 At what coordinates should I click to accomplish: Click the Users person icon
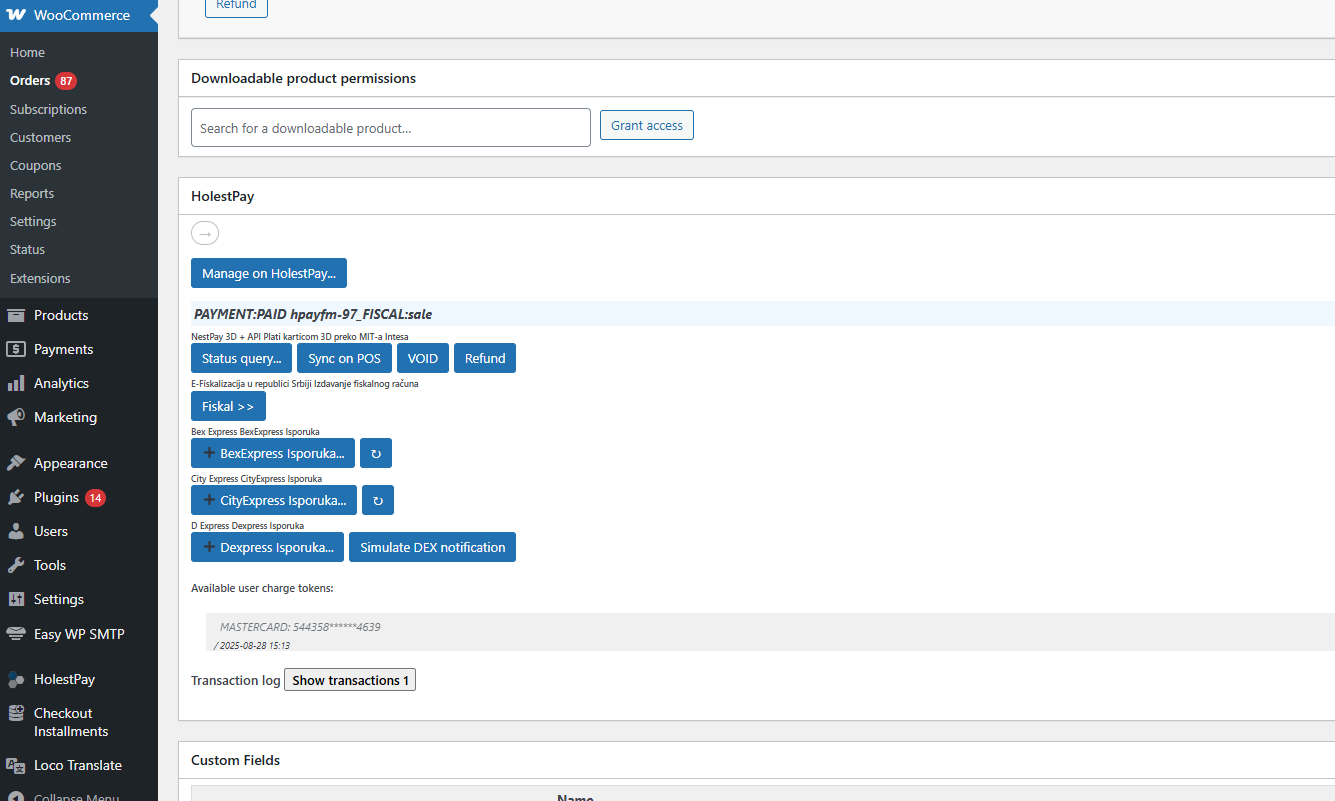16,531
